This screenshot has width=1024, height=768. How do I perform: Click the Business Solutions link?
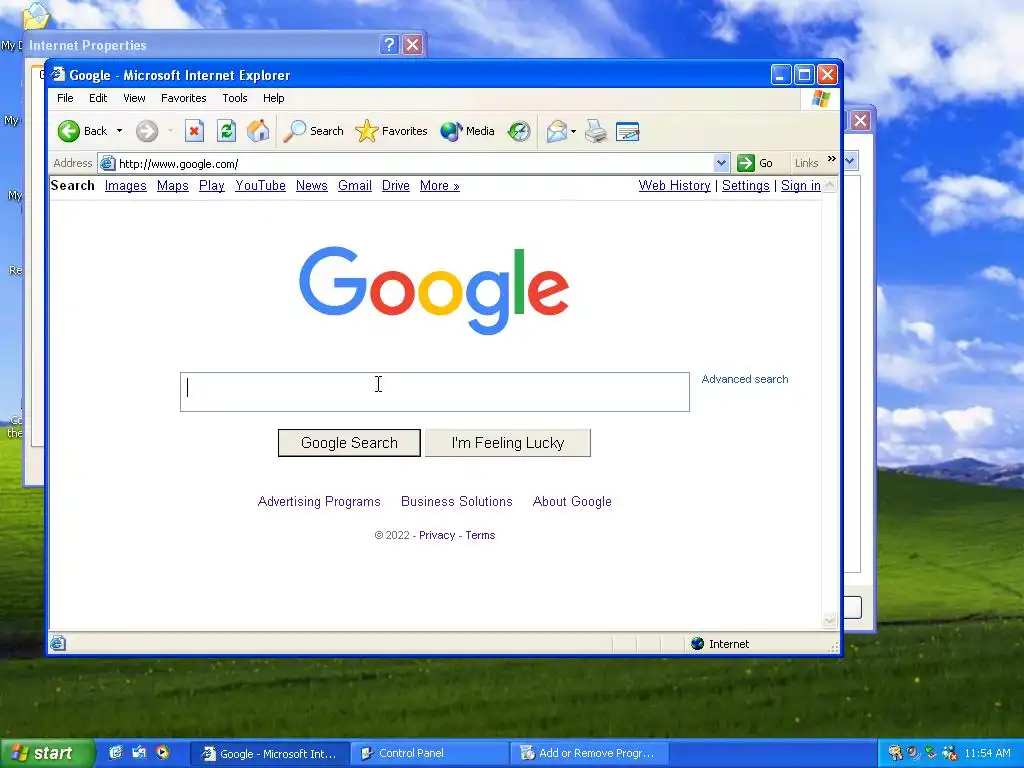(456, 502)
